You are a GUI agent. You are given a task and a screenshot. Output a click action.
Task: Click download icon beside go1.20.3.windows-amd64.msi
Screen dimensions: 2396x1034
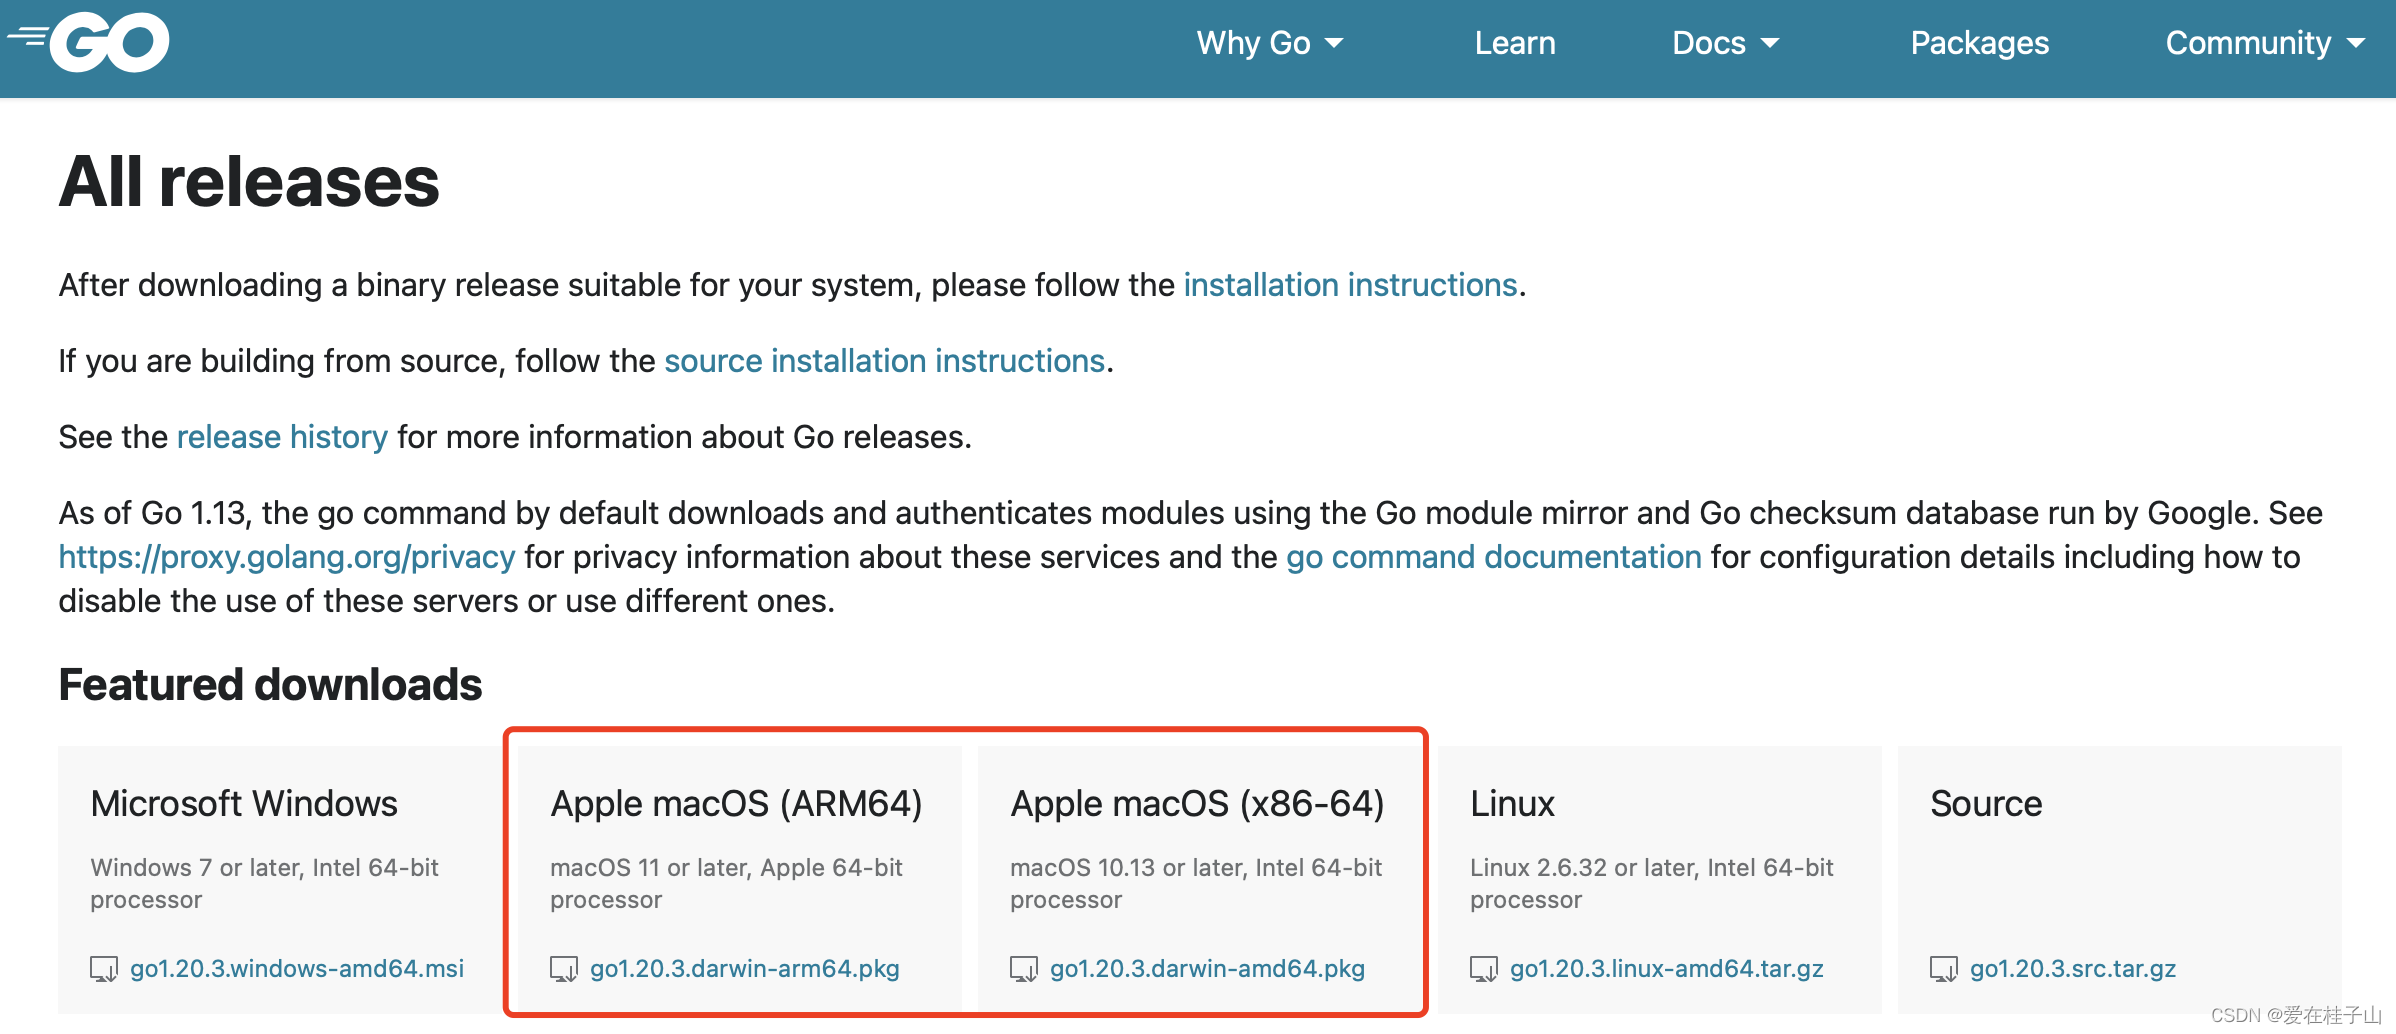pyautogui.click(x=104, y=969)
